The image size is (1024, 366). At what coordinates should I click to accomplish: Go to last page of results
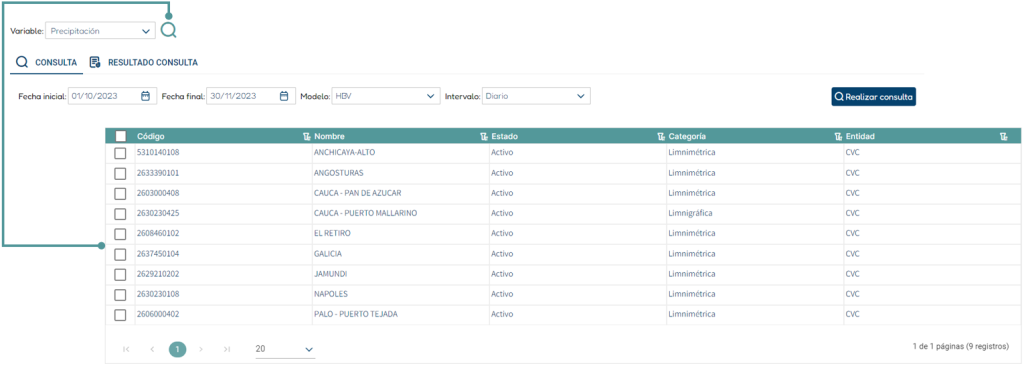coord(227,349)
